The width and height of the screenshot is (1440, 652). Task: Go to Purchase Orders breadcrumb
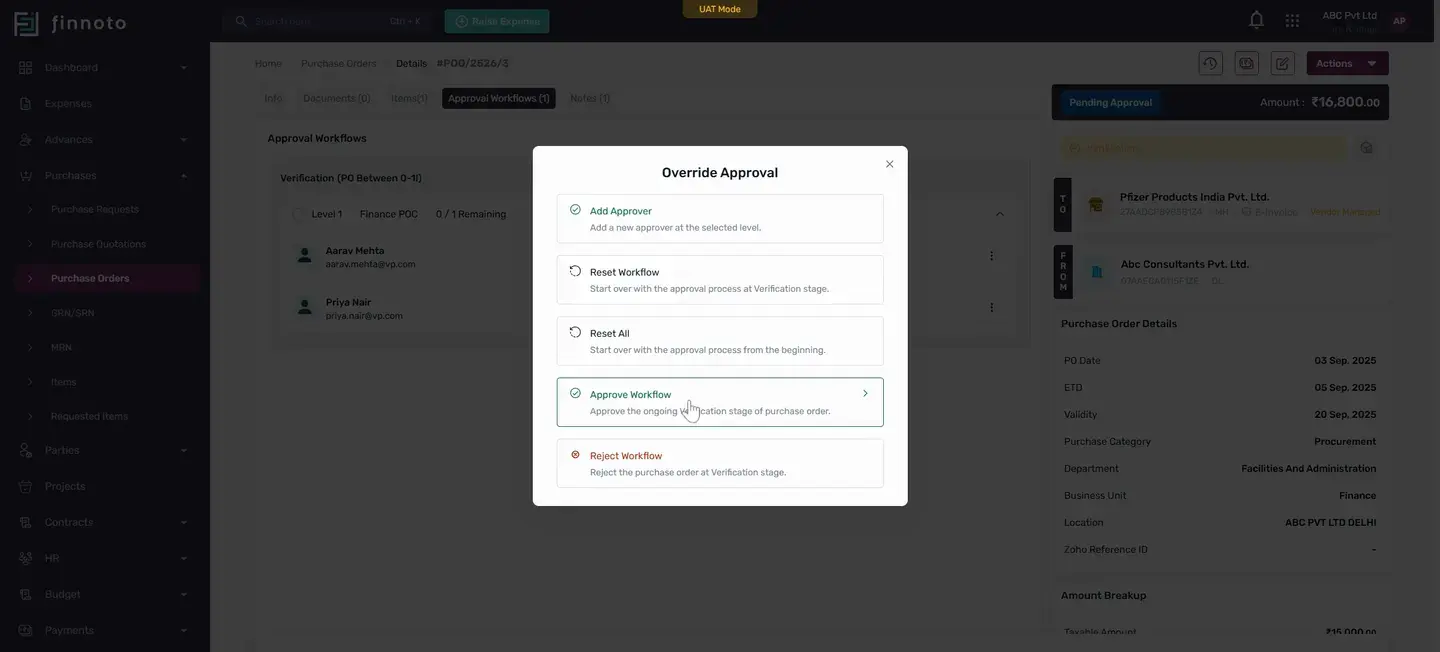pos(339,63)
